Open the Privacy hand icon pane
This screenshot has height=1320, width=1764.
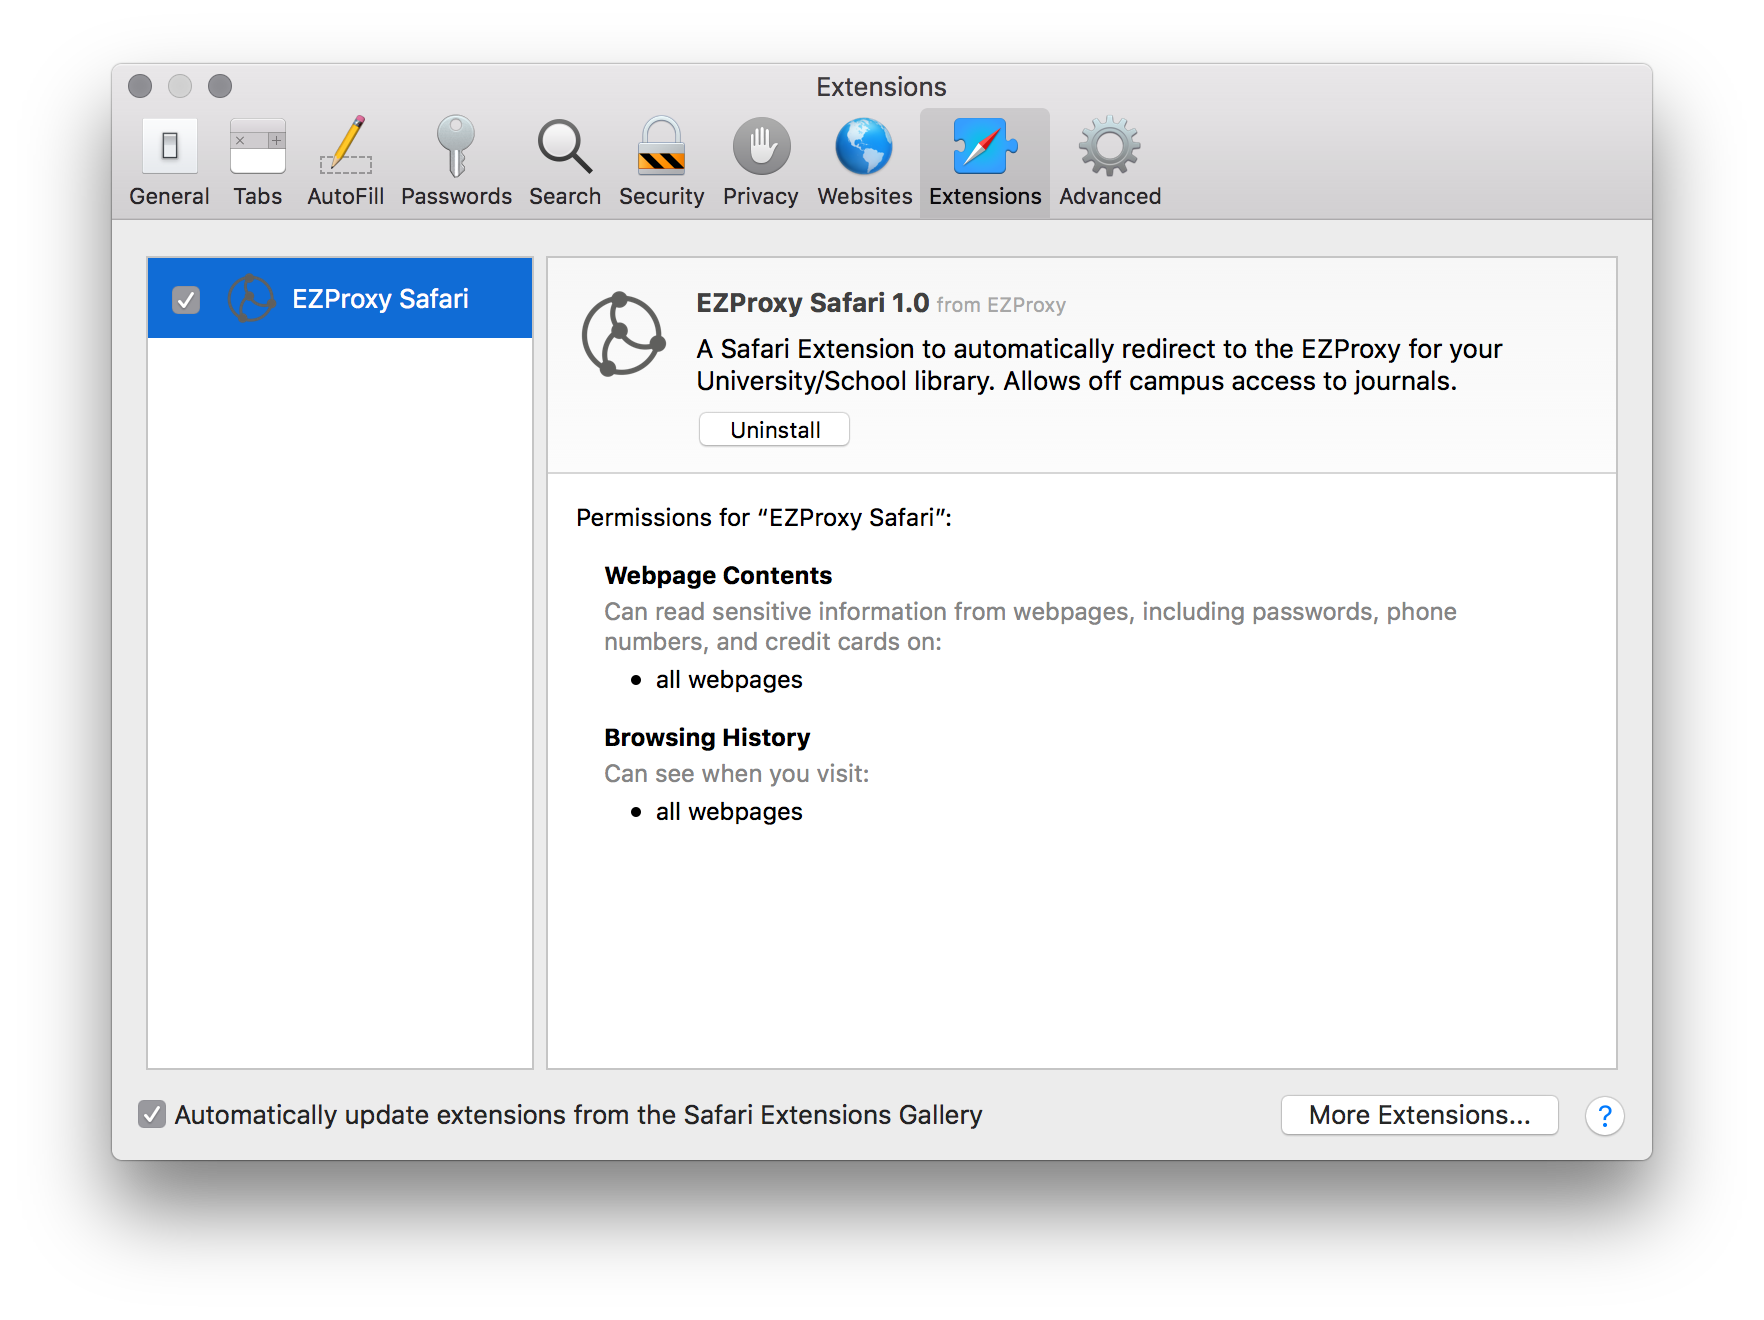[x=761, y=163]
